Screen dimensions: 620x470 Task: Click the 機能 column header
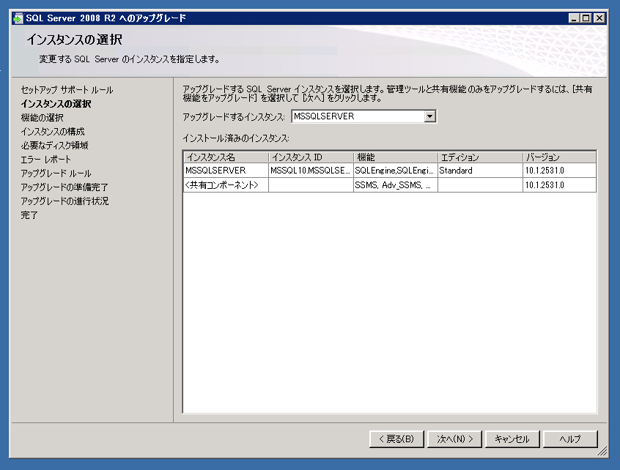pos(395,157)
